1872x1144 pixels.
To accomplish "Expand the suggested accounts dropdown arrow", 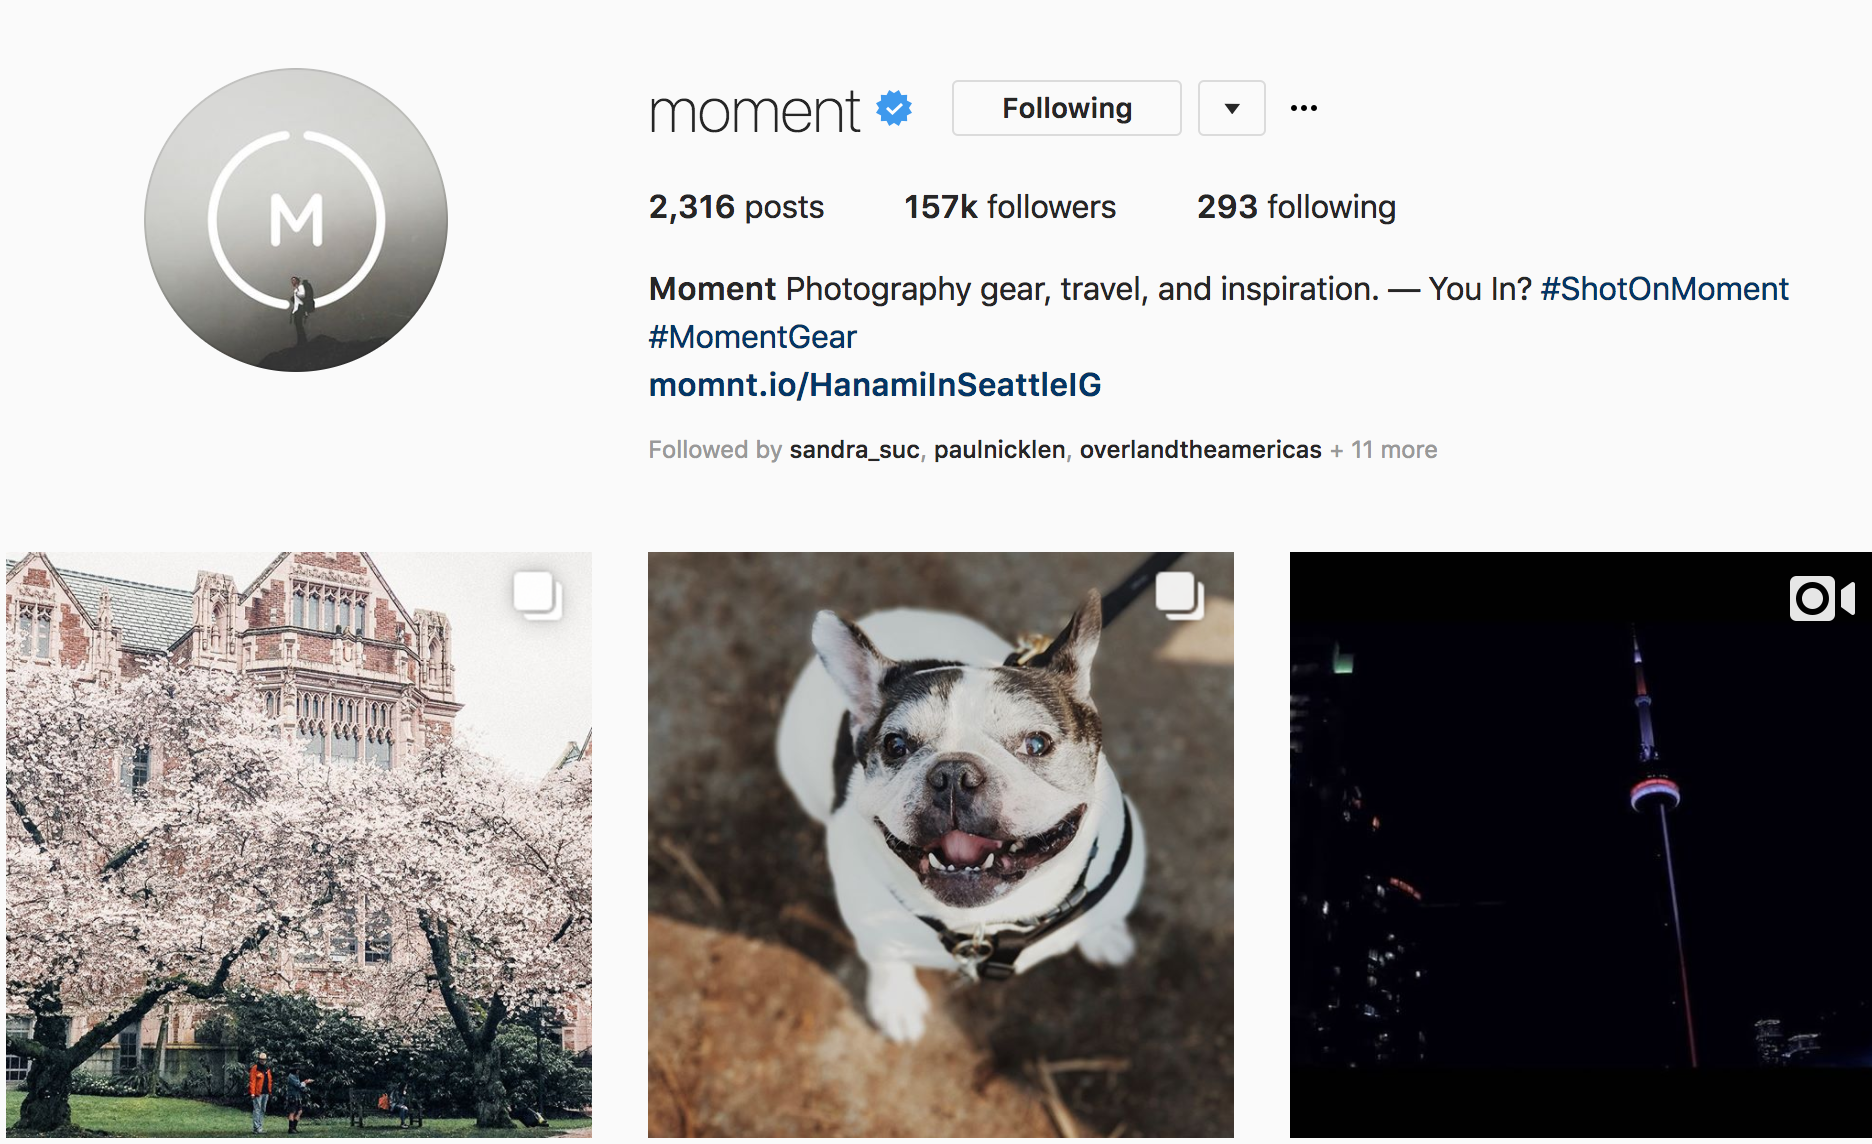I will point(1232,108).
